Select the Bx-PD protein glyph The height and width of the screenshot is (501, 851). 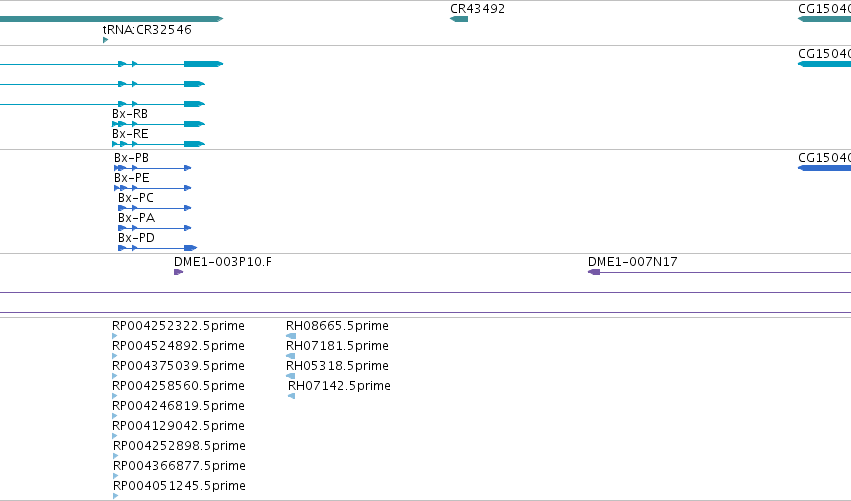(x=157, y=248)
